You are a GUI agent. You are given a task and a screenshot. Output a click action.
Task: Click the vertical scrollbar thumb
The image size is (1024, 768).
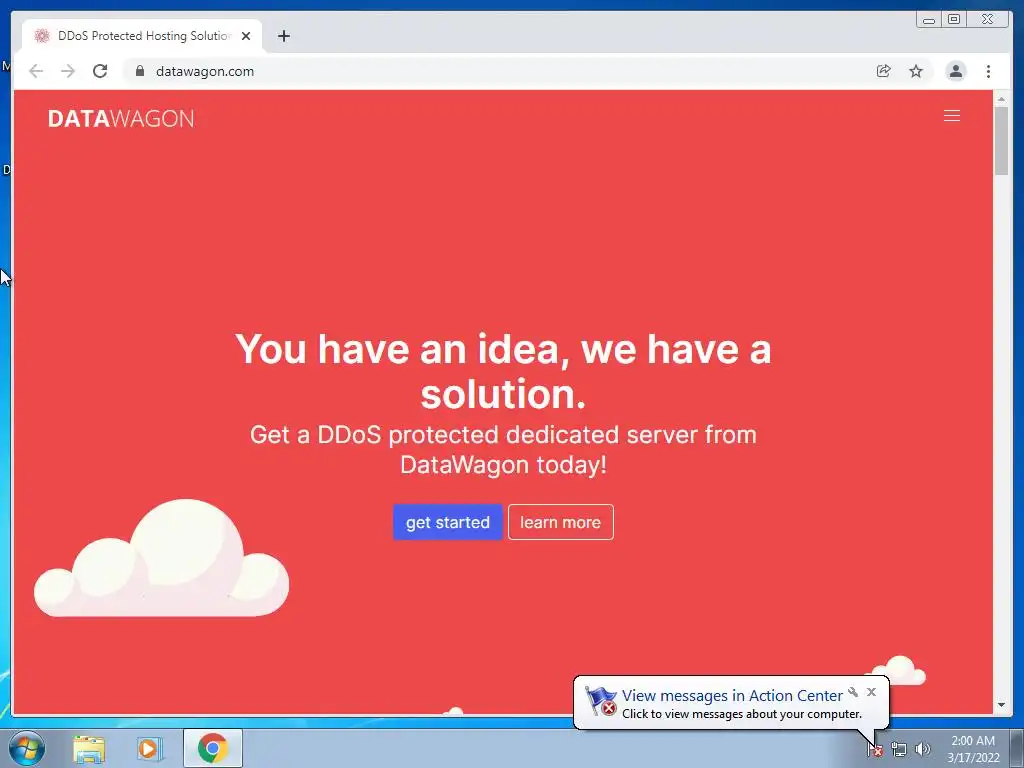point(1001,140)
